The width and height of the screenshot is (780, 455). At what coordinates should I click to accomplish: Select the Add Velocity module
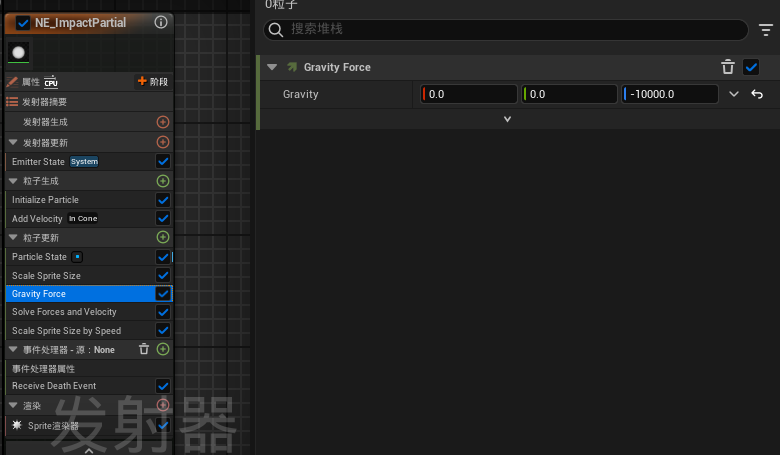pyautogui.click(x=90, y=219)
